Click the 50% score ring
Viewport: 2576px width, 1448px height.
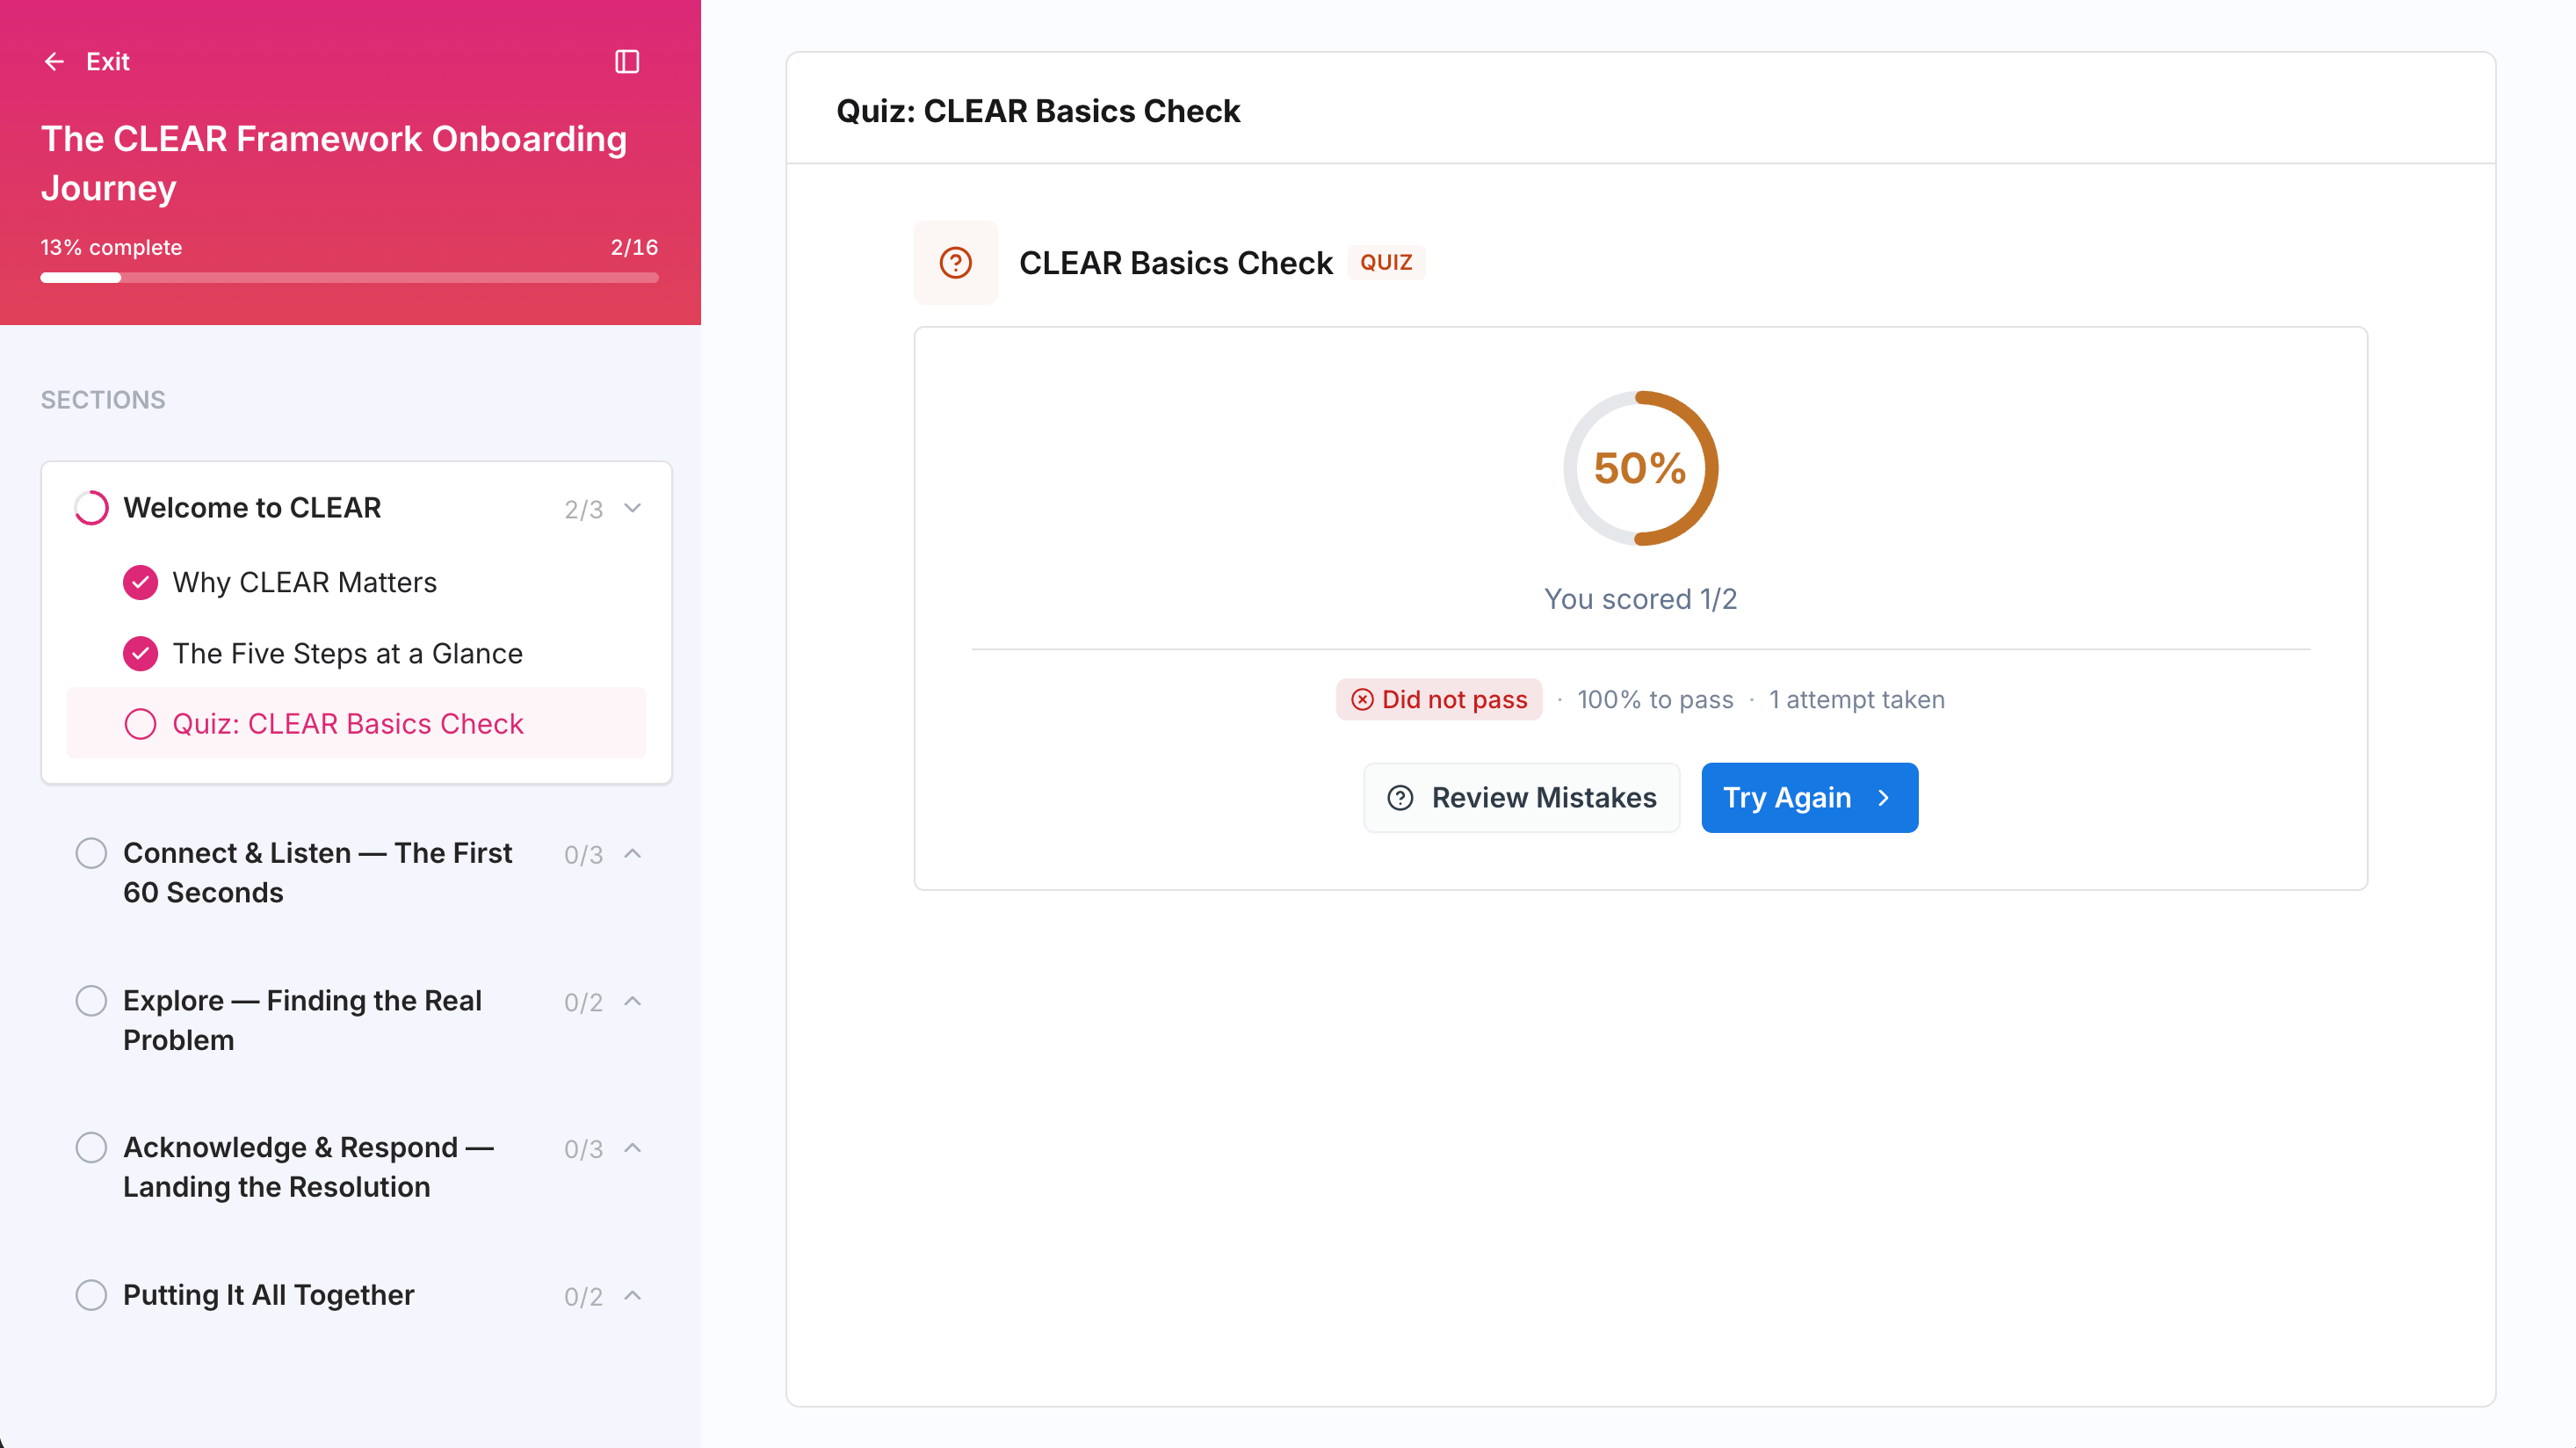[x=1641, y=468]
